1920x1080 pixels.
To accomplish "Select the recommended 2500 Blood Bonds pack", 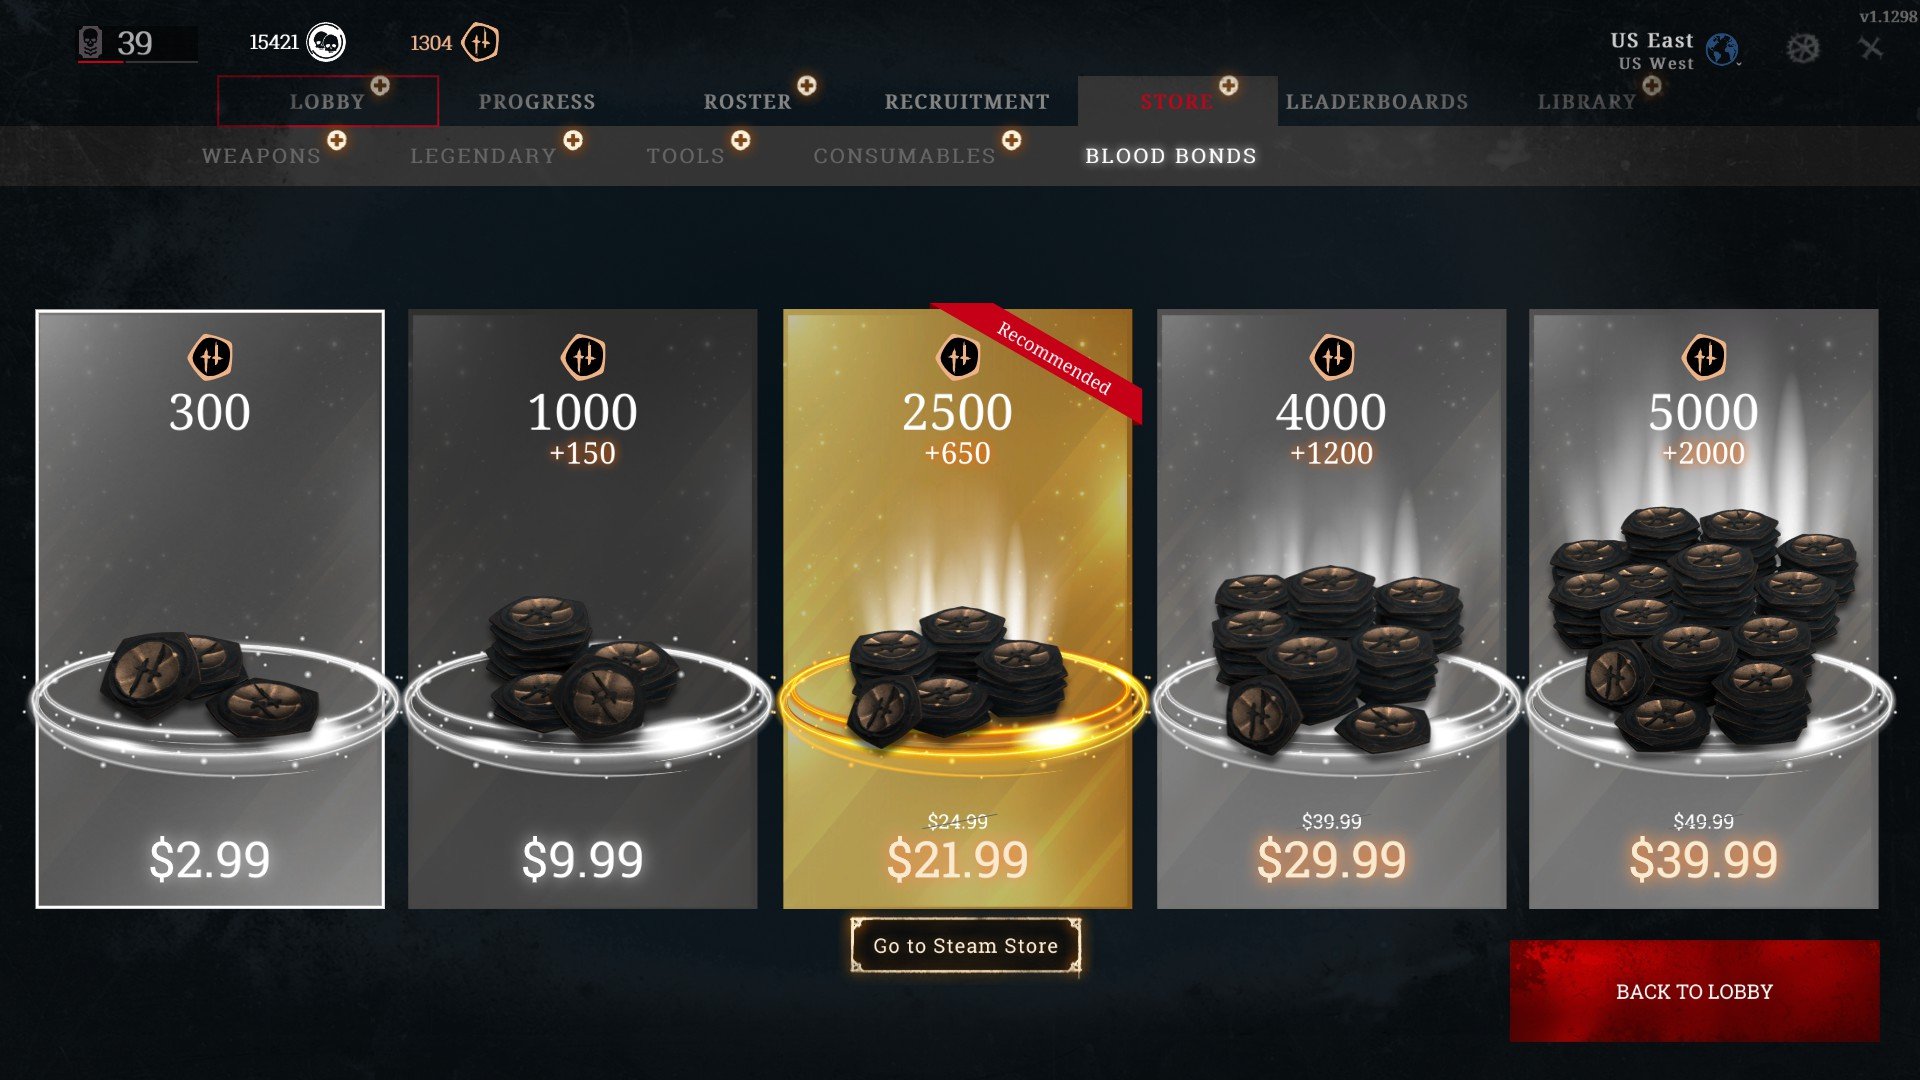I will click(958, 609).
